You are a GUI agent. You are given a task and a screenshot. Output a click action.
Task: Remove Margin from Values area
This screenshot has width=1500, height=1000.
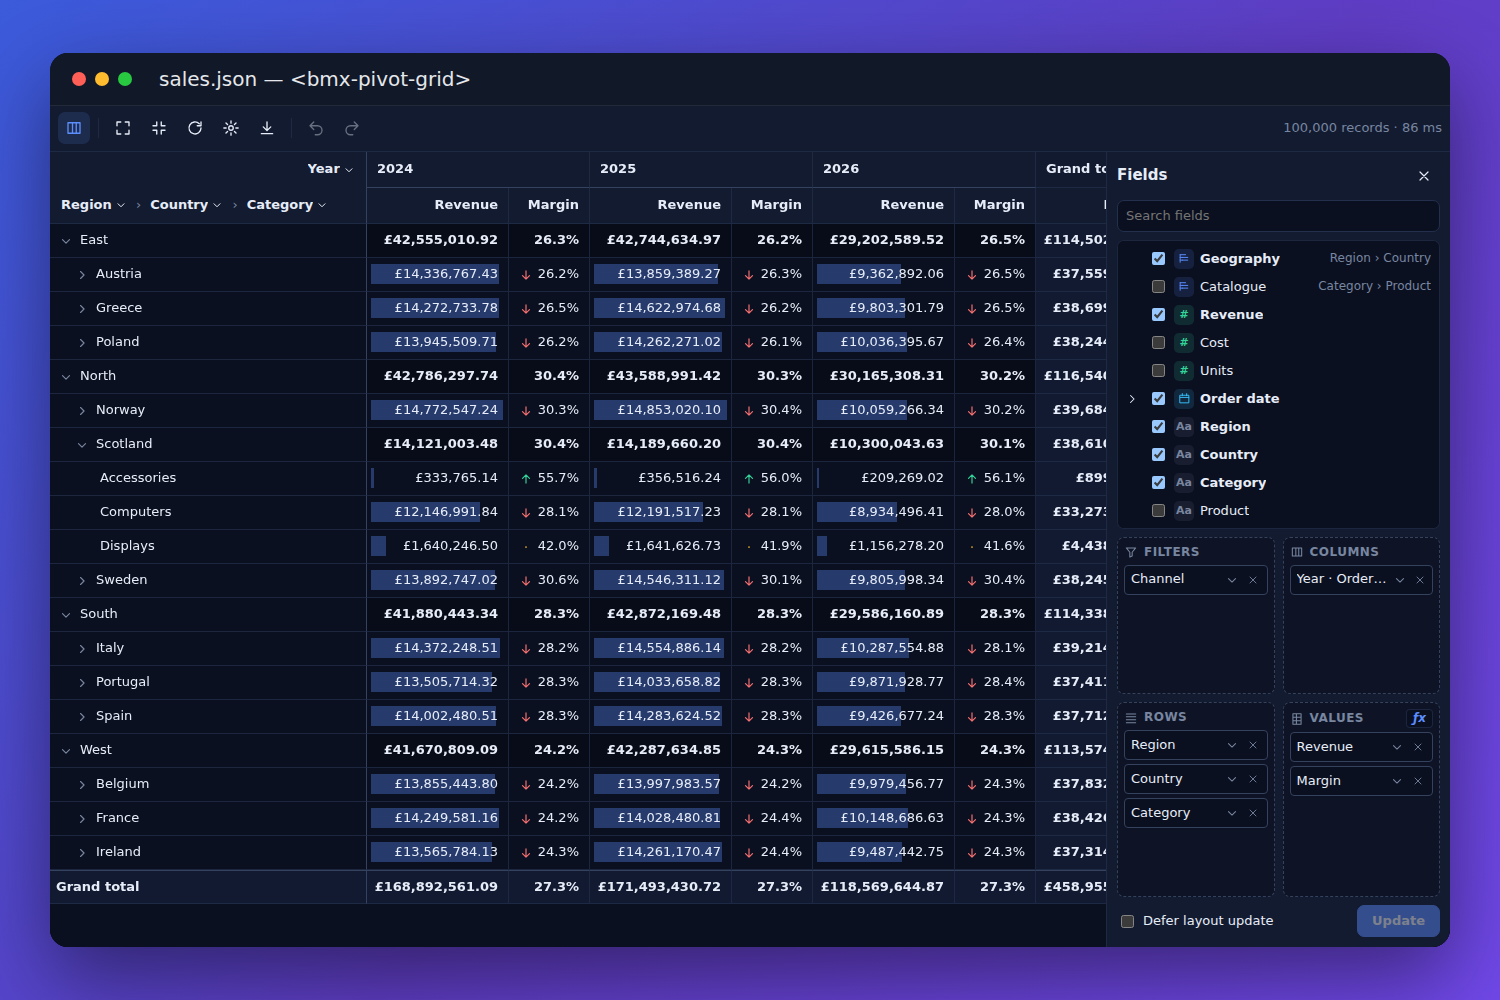click(x=1418, y=781)
